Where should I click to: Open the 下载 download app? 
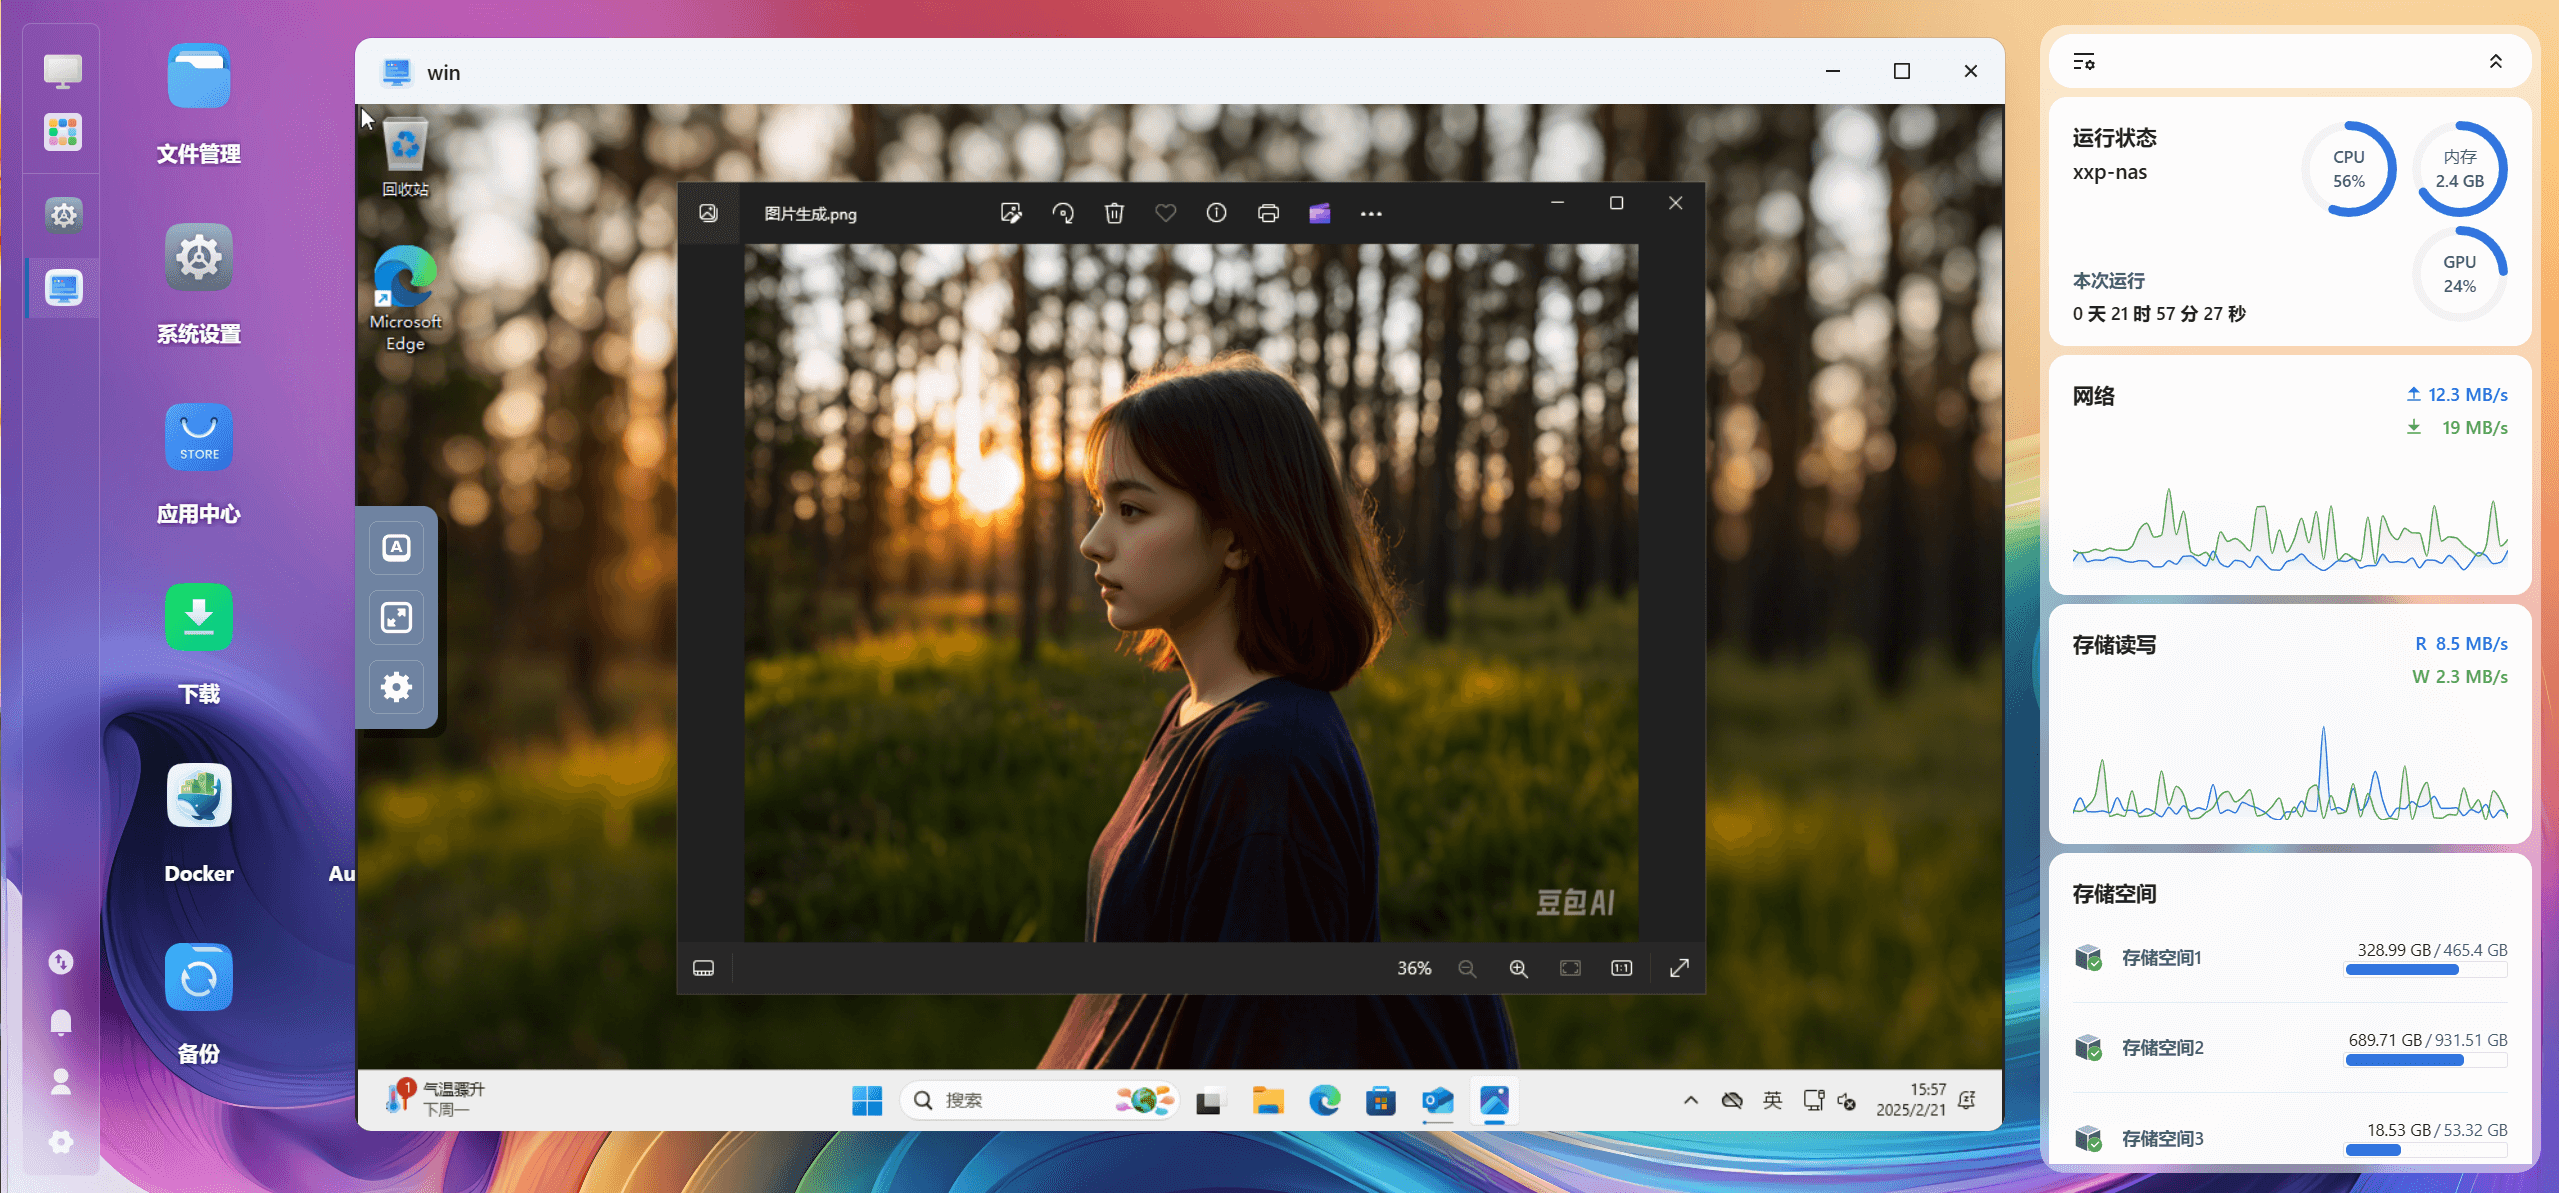(198, 618)
